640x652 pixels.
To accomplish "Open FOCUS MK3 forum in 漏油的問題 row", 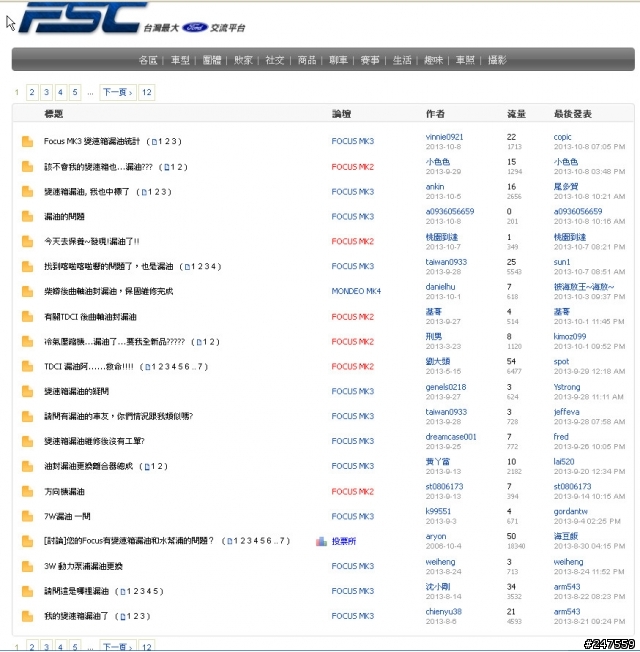I will click(x=353, y=217).
